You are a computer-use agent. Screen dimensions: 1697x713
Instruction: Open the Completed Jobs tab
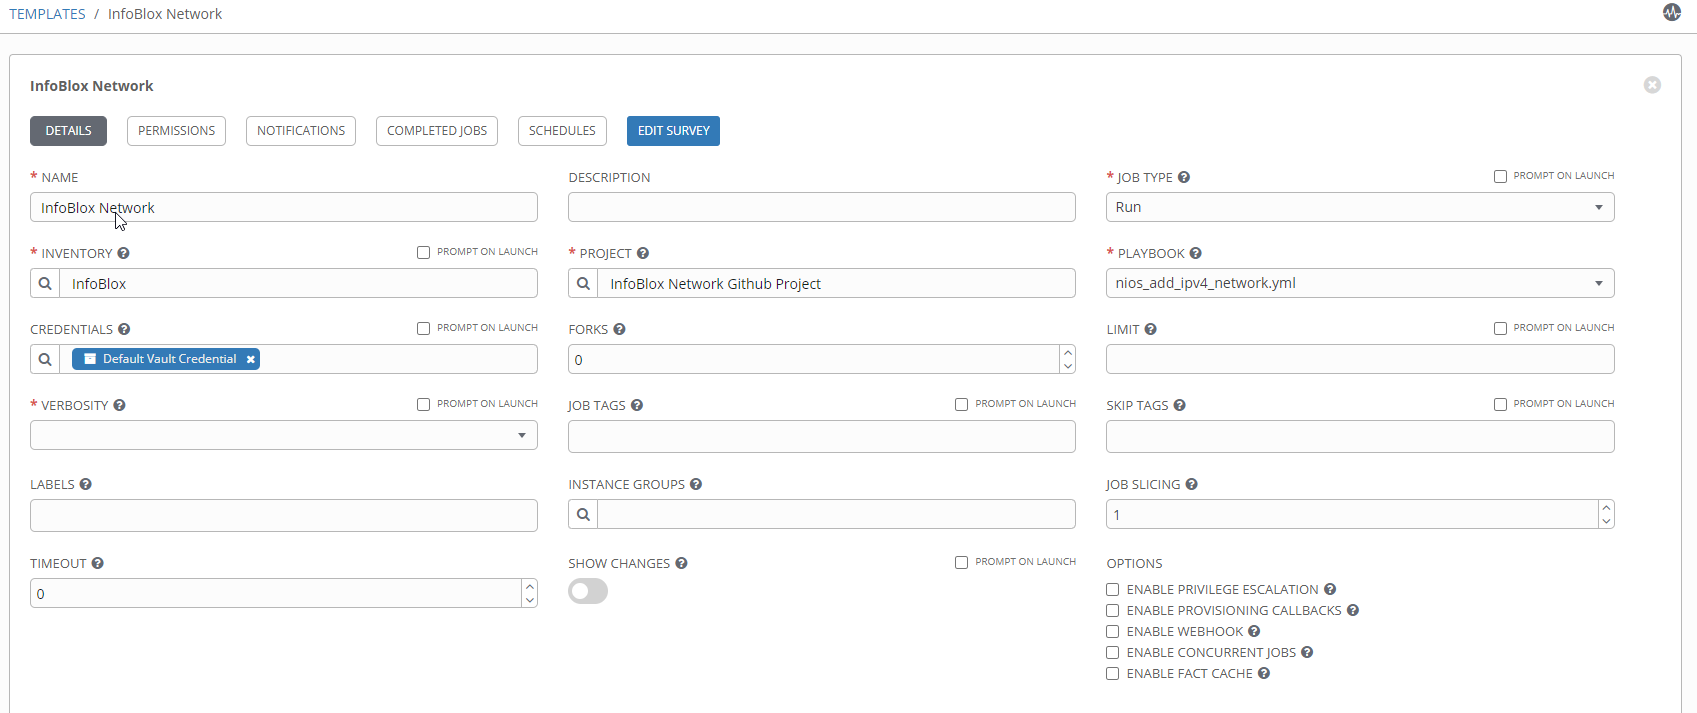click(437, 131)
